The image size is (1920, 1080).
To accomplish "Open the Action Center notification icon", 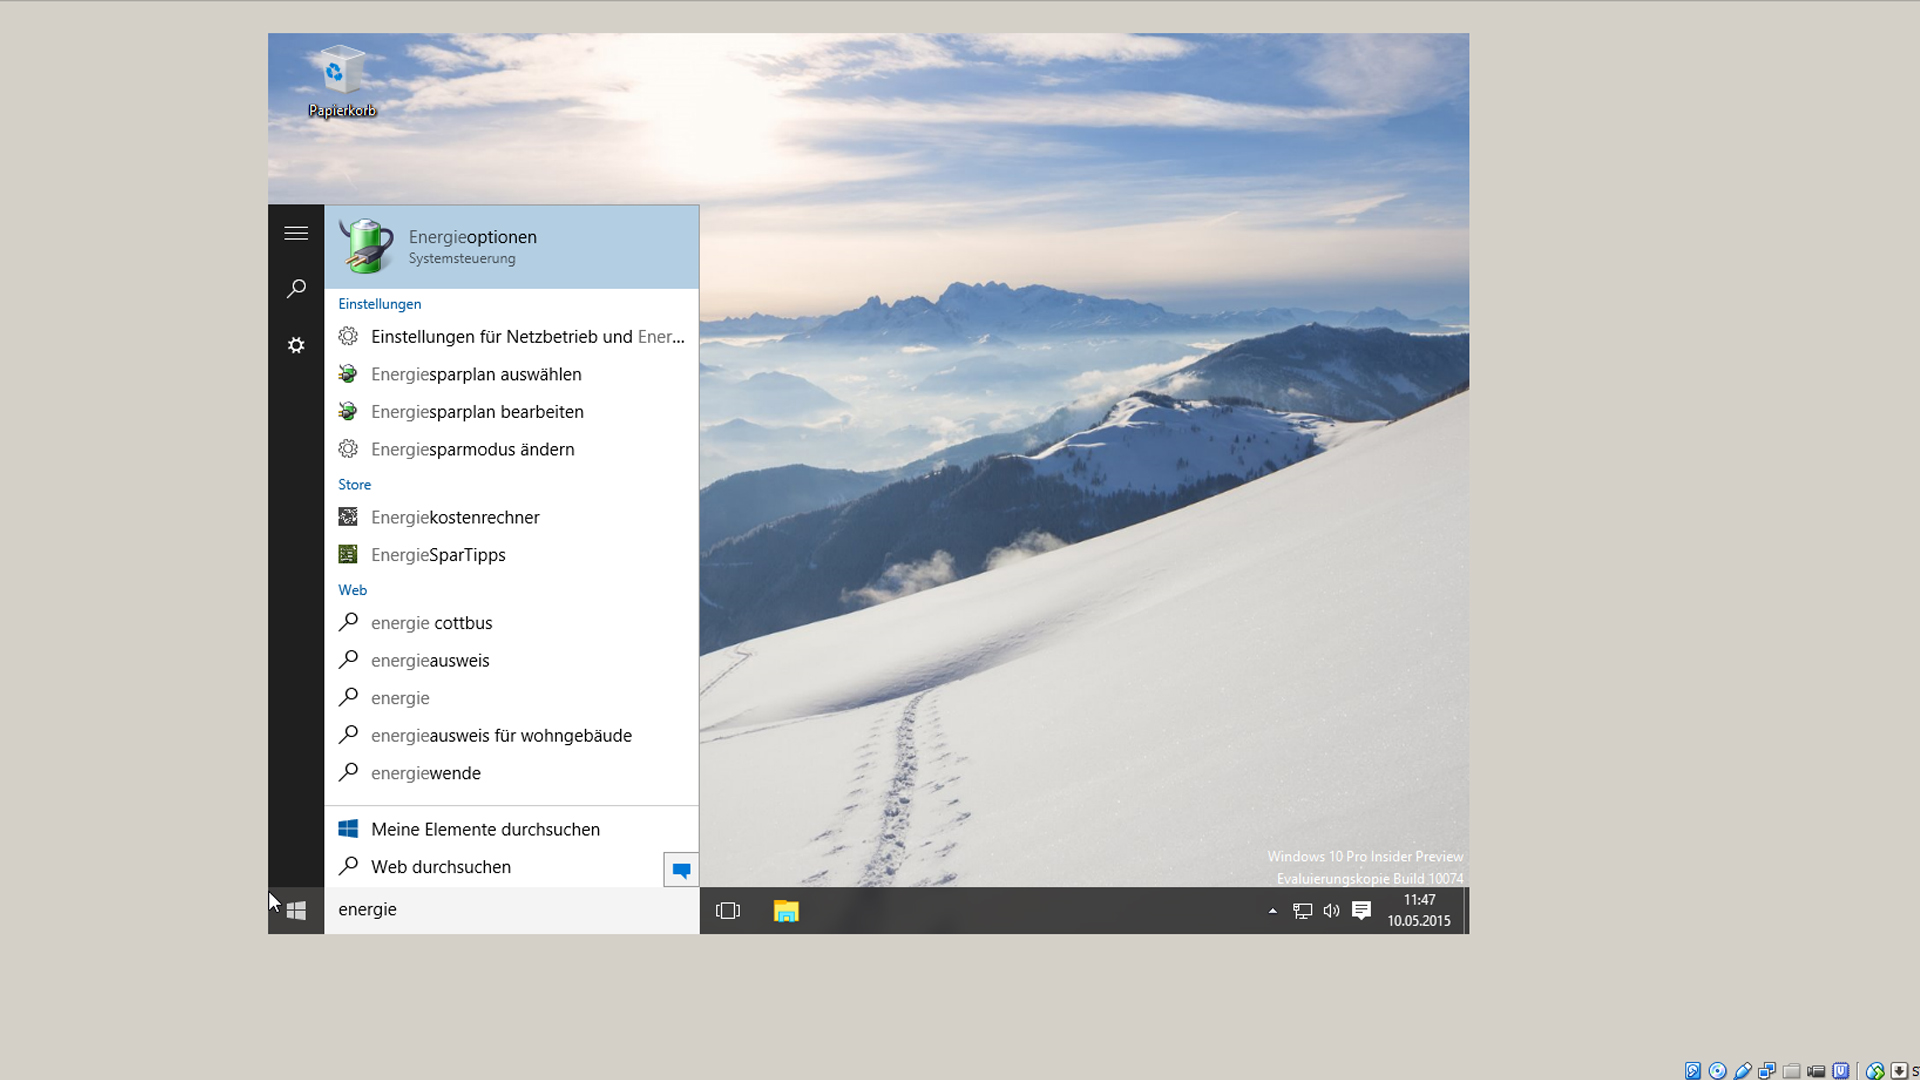I will click(1361, 911).
